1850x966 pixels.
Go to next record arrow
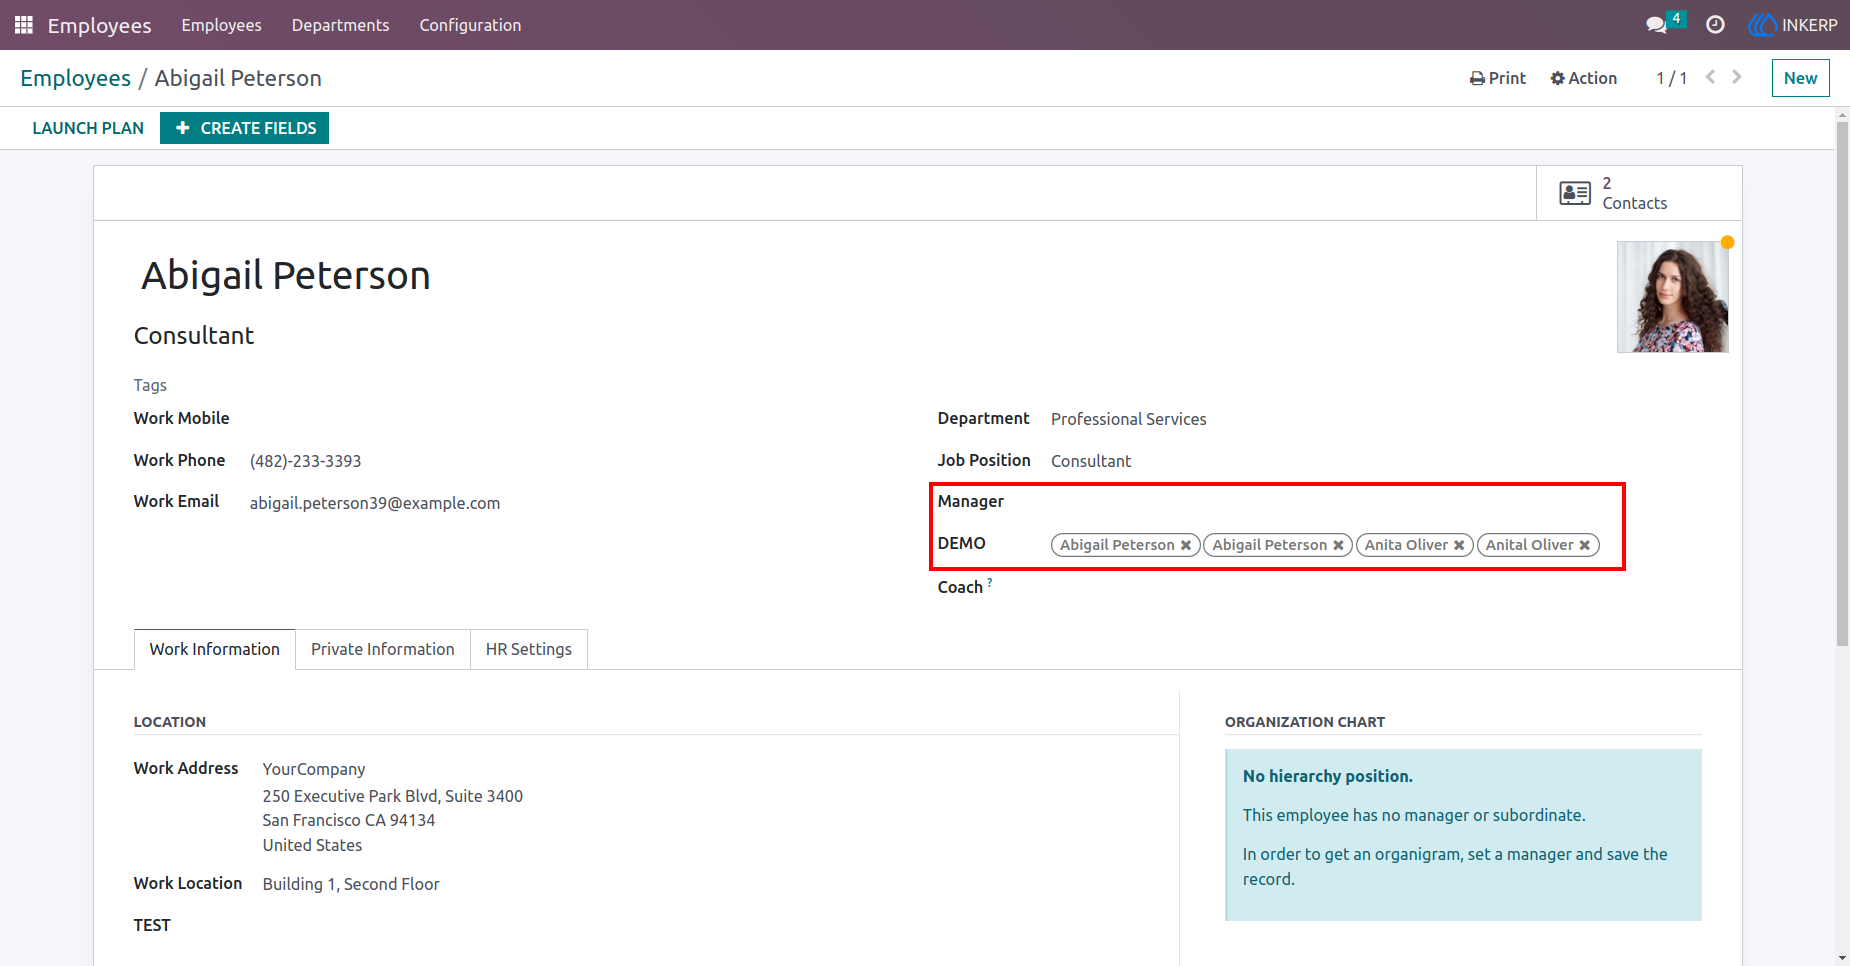(1737, 77)
